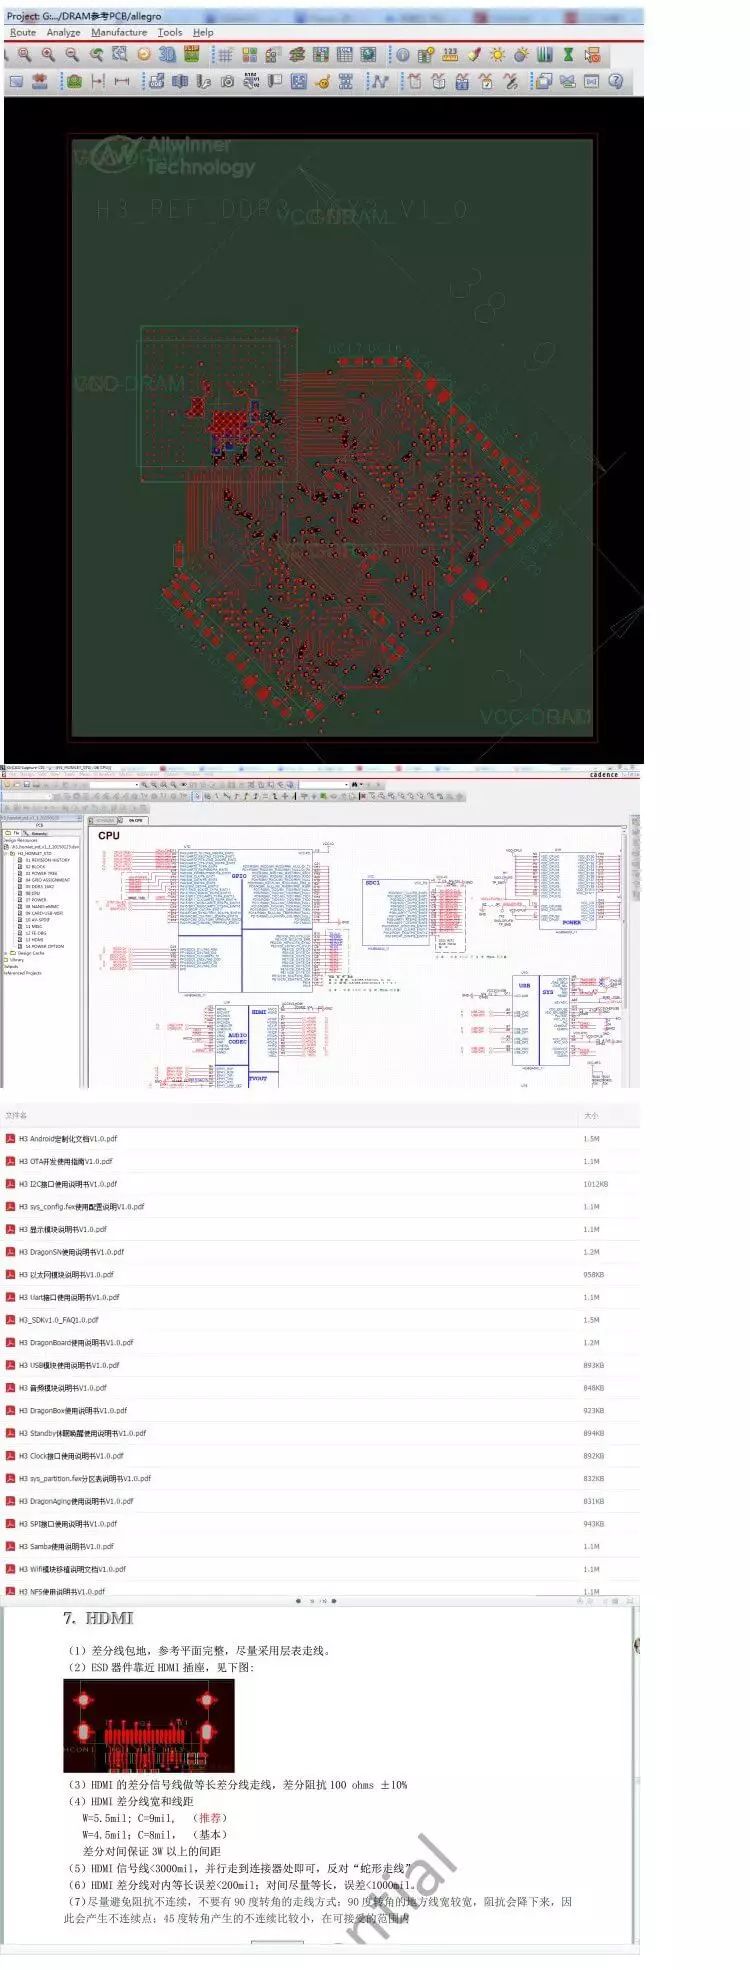Open H3 DragonBox使用说明书V1.0.pdf

(x=73, y=1410)
